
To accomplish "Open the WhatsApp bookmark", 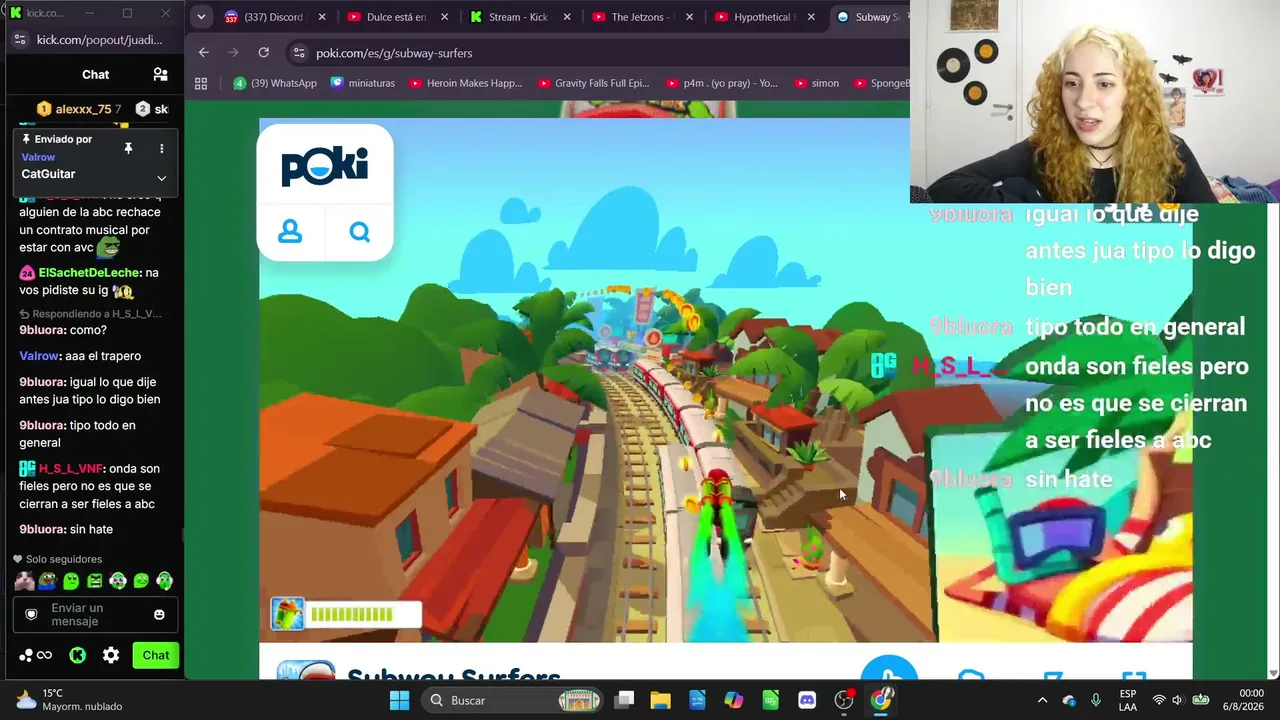I will click(275, 83).
